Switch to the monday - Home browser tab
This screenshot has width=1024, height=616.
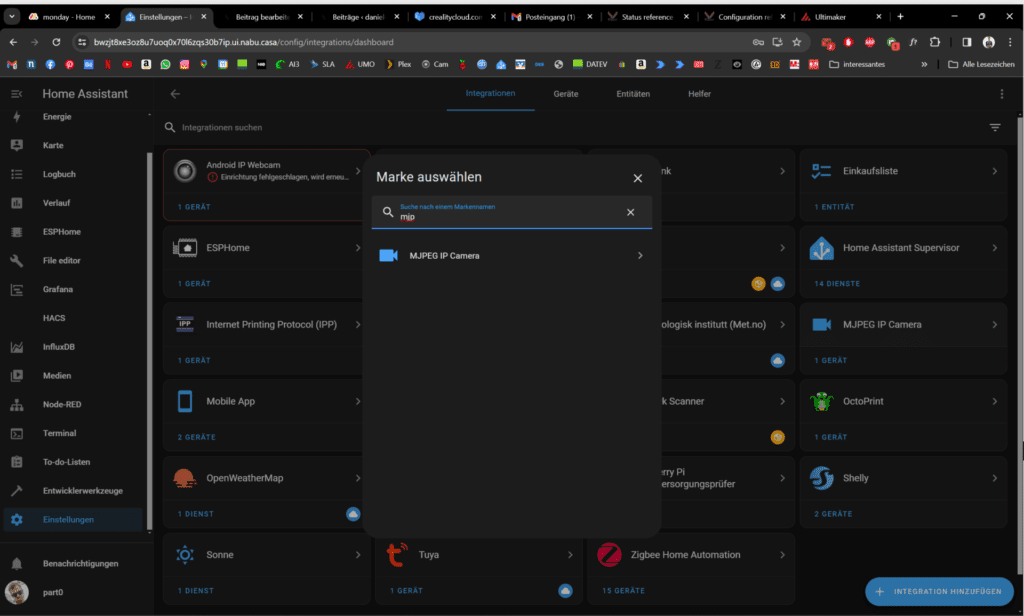(69, 17)
